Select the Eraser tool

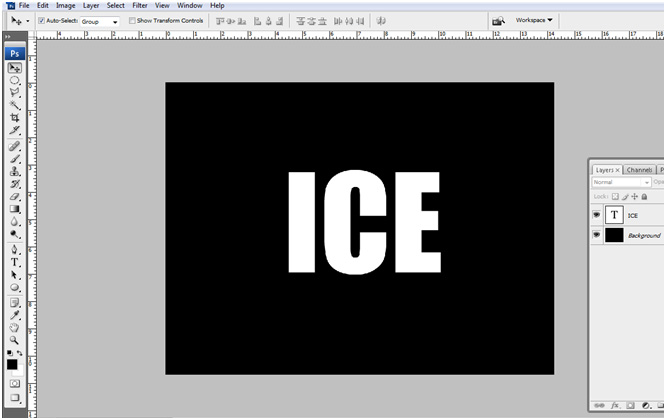15,196
